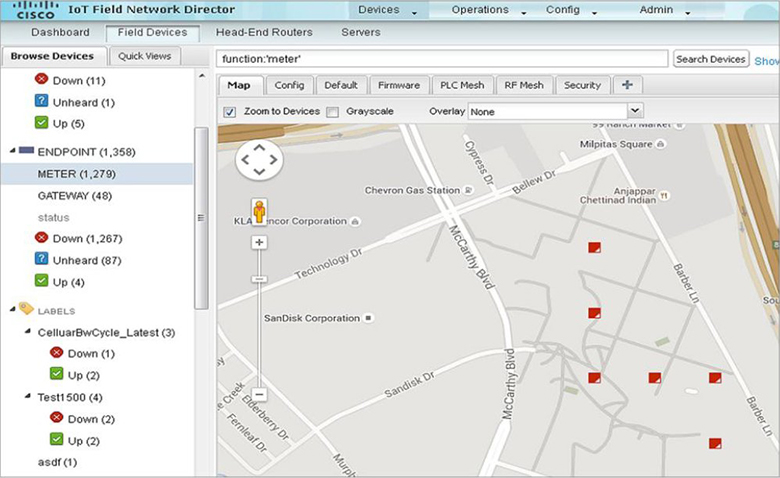The image size is (780, 478).
Task: Click the map zoom in plus button
Action: [259, 243]
